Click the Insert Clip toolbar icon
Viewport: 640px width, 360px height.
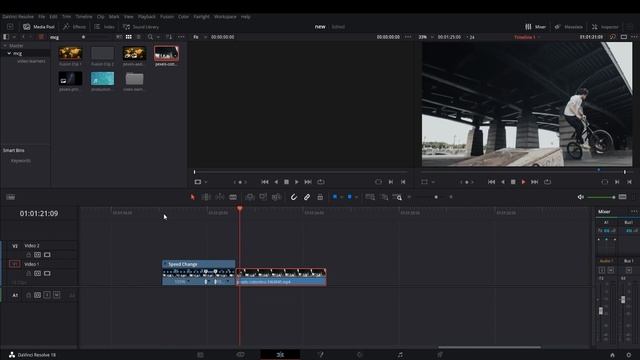[249, 197]
